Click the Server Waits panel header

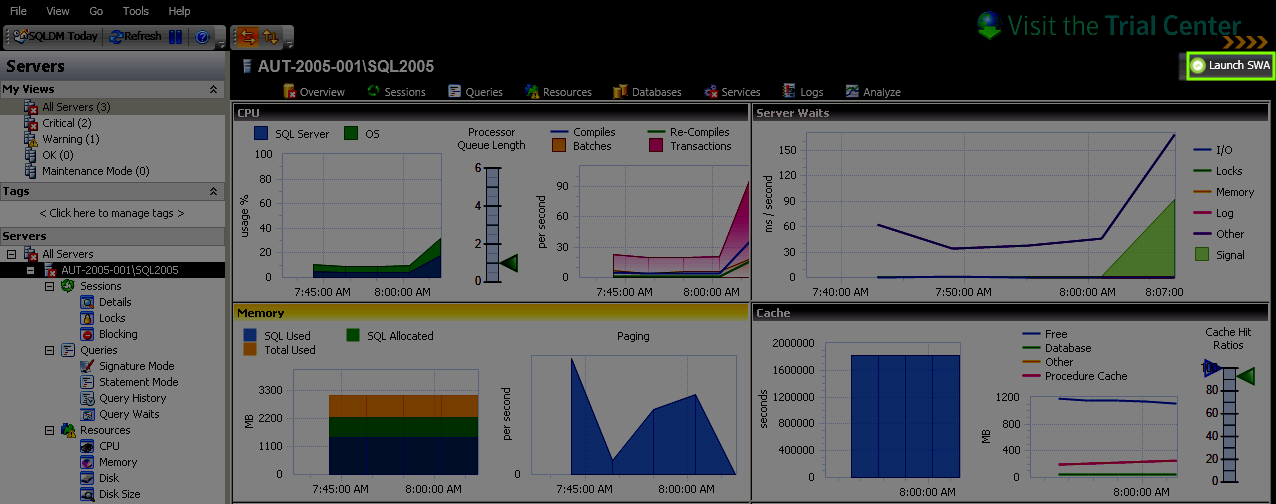1012,113
